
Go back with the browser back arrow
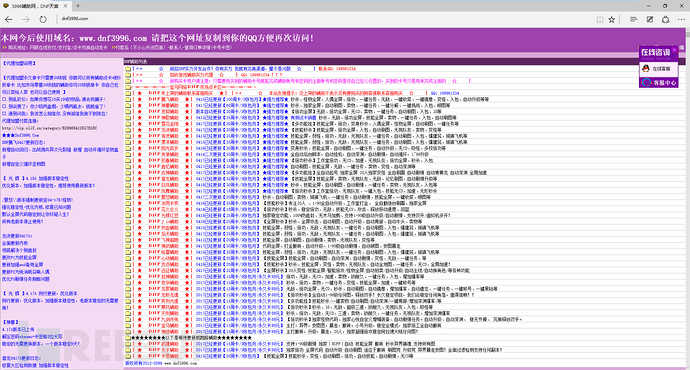click(x=8, y=19)
